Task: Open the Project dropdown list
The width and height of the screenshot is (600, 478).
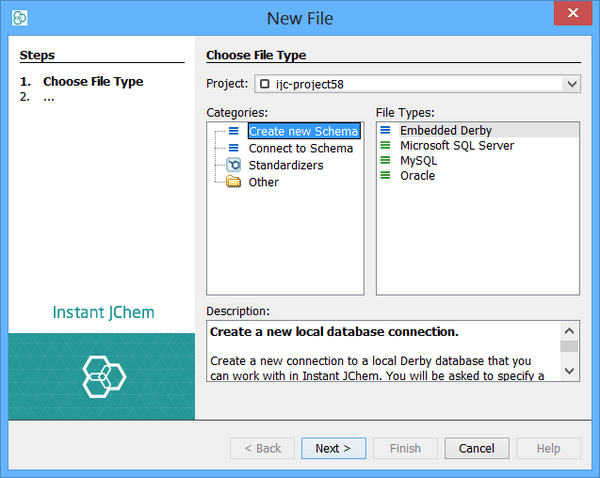Action: 571,84
